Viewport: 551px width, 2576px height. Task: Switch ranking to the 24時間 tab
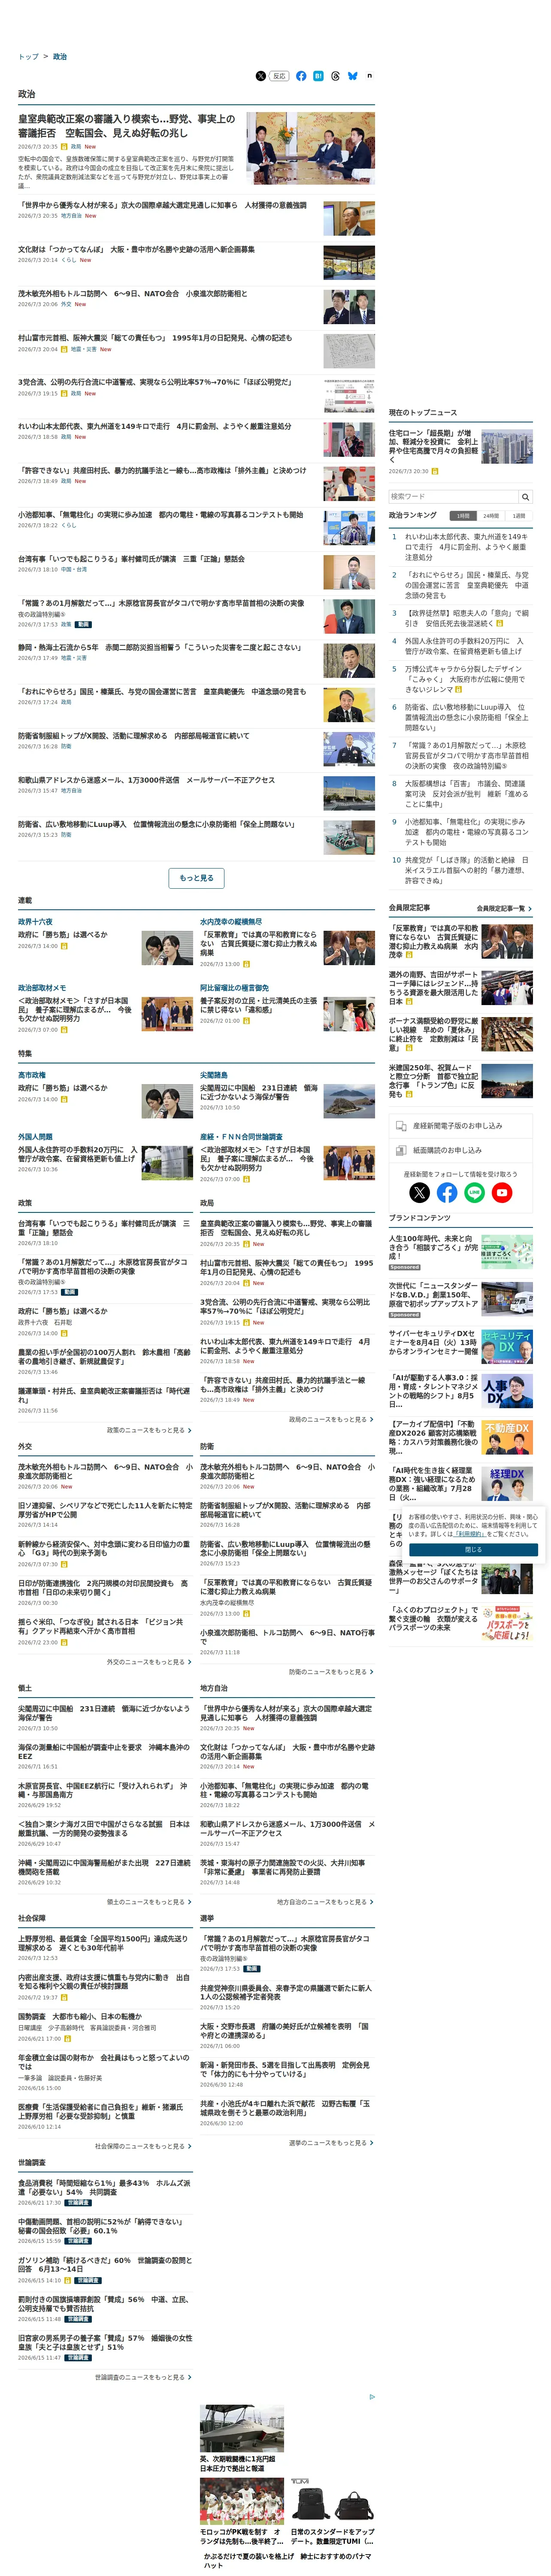(x=491, y=516)
